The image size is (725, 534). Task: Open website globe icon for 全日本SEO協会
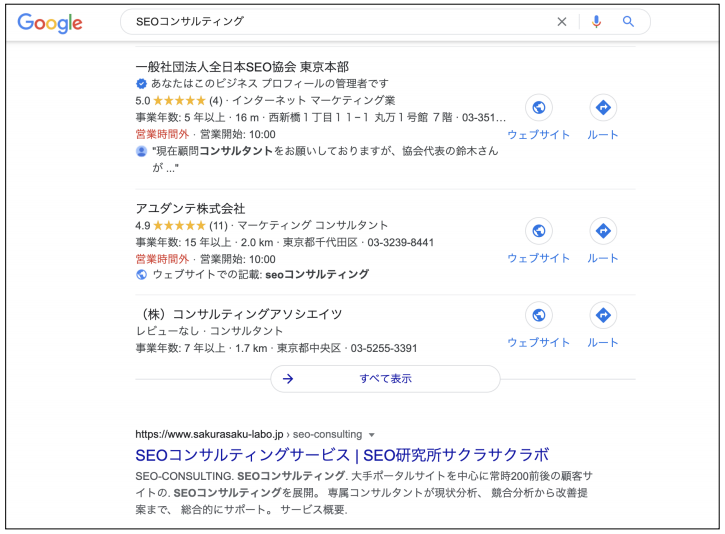(x=539, y=107)
